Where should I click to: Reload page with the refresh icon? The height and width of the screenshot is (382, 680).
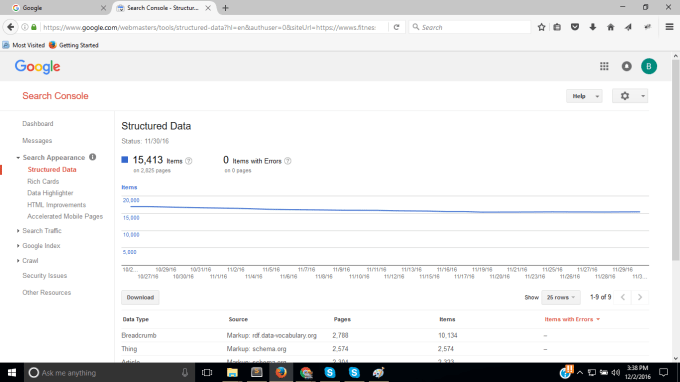coord(396,27)
